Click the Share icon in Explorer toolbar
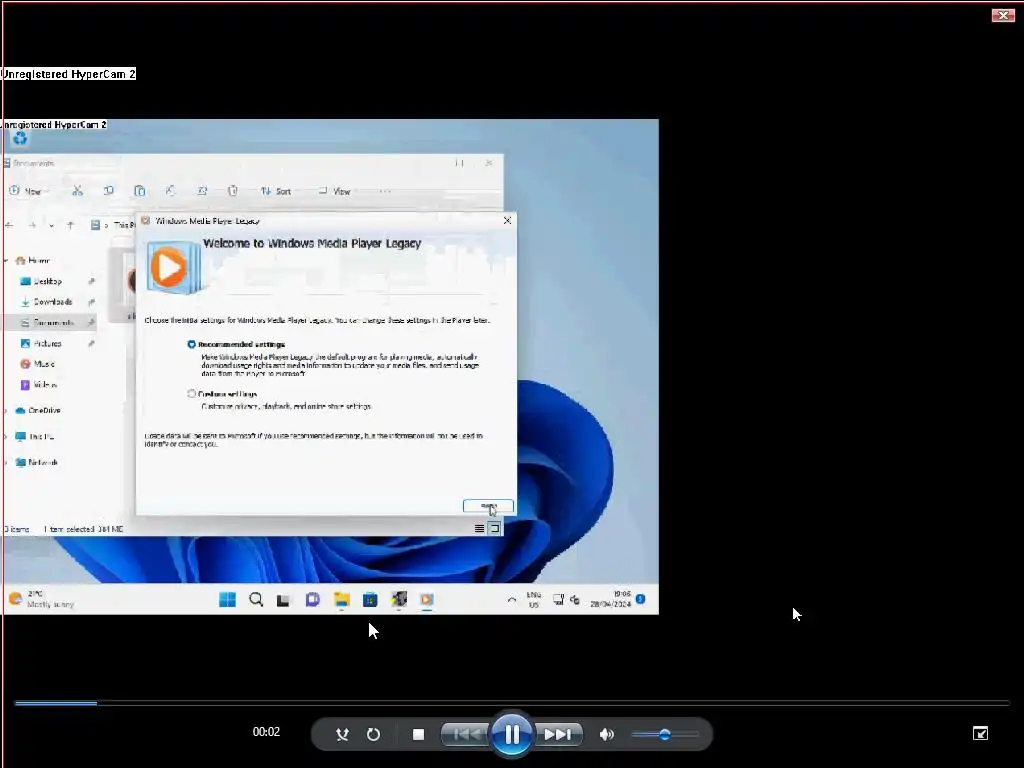 (x=202, y=191)
